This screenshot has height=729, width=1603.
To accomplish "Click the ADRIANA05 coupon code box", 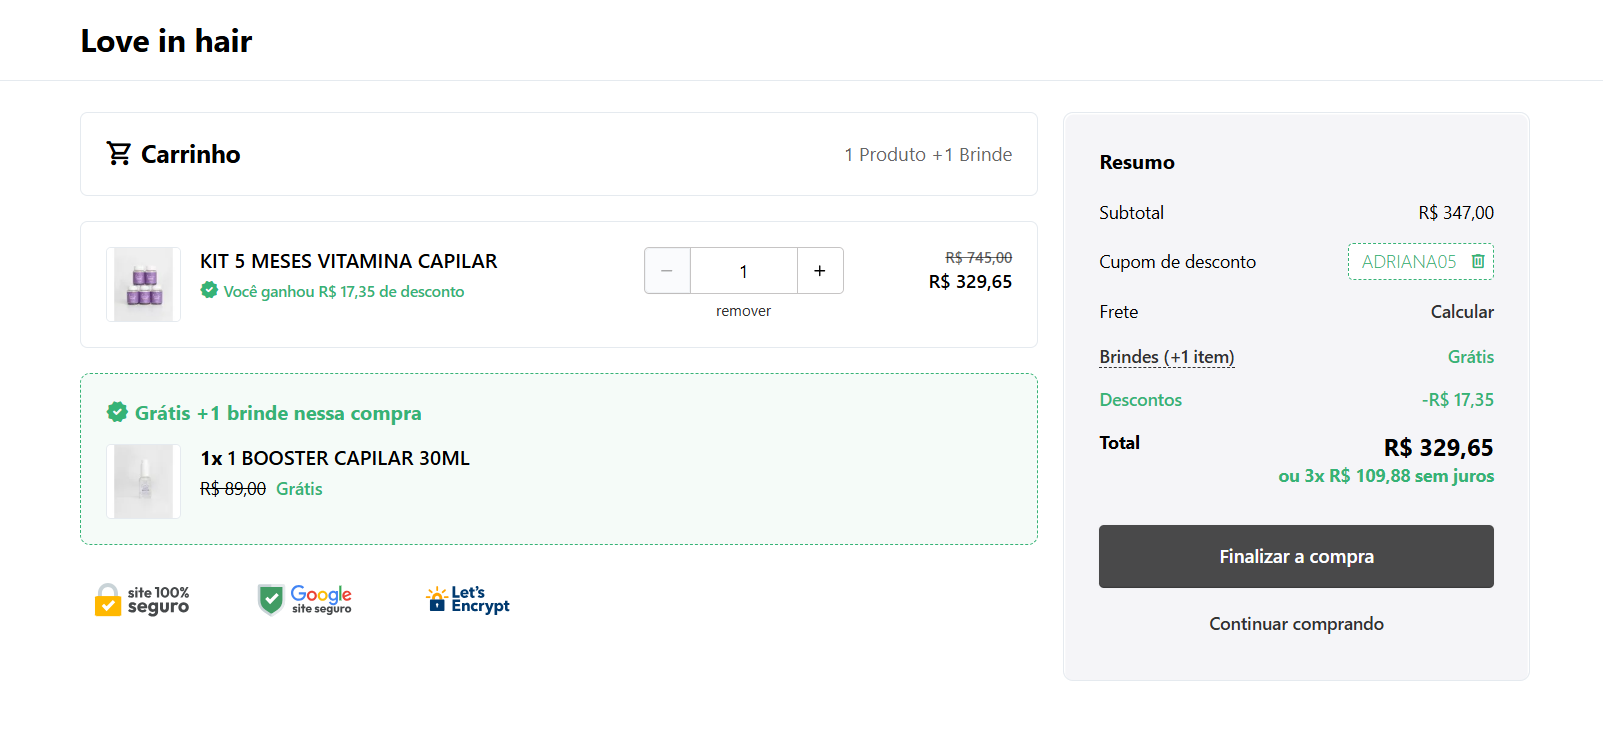I will (1420, 261).
